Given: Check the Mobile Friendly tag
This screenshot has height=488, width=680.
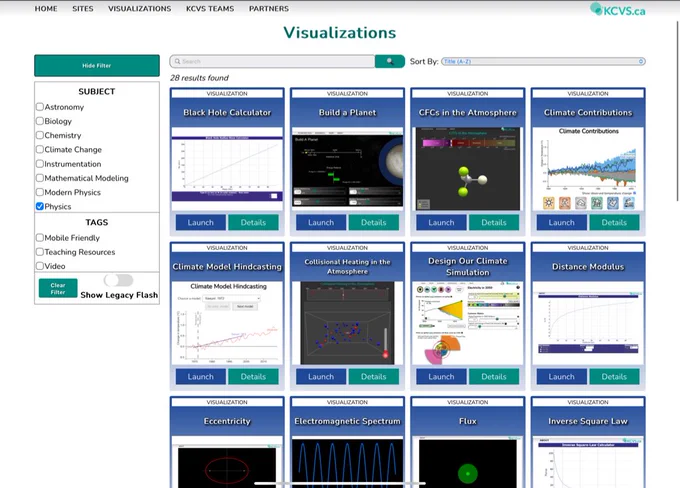Looking at the screenshot, I should [x=40, y=238].
